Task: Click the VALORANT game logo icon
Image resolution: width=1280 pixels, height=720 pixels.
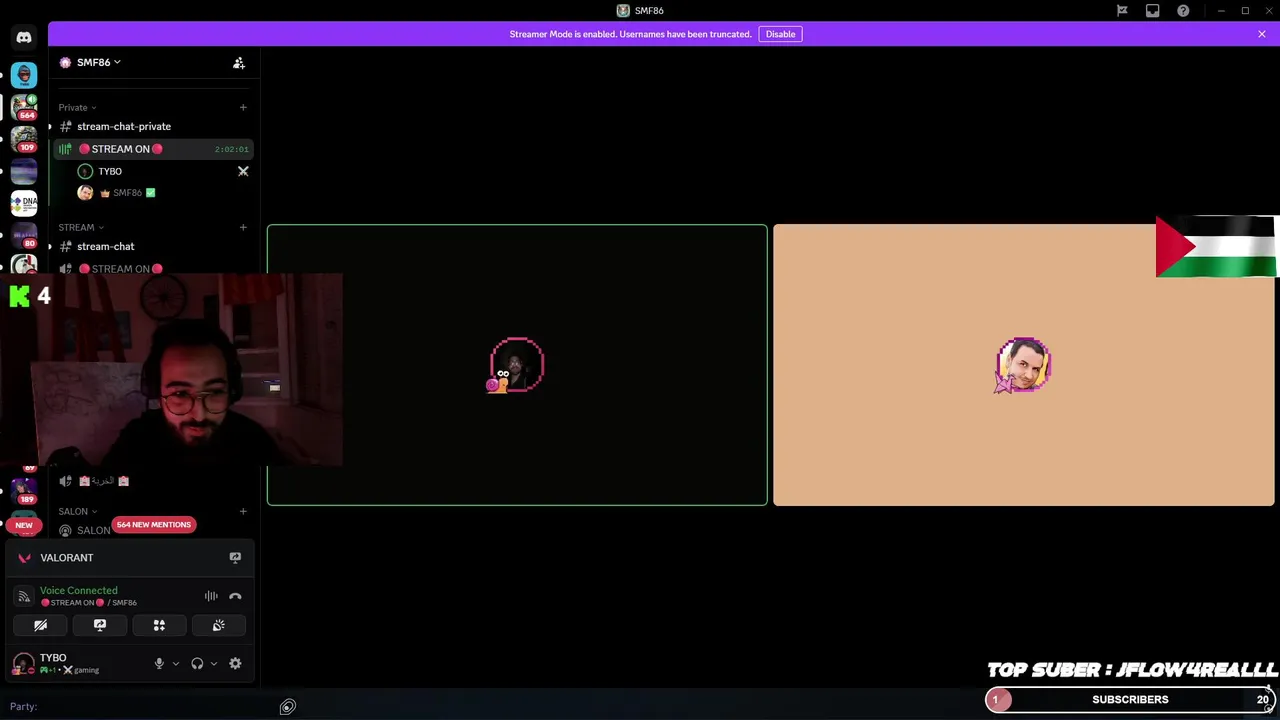Action: [x=24, y=558]
